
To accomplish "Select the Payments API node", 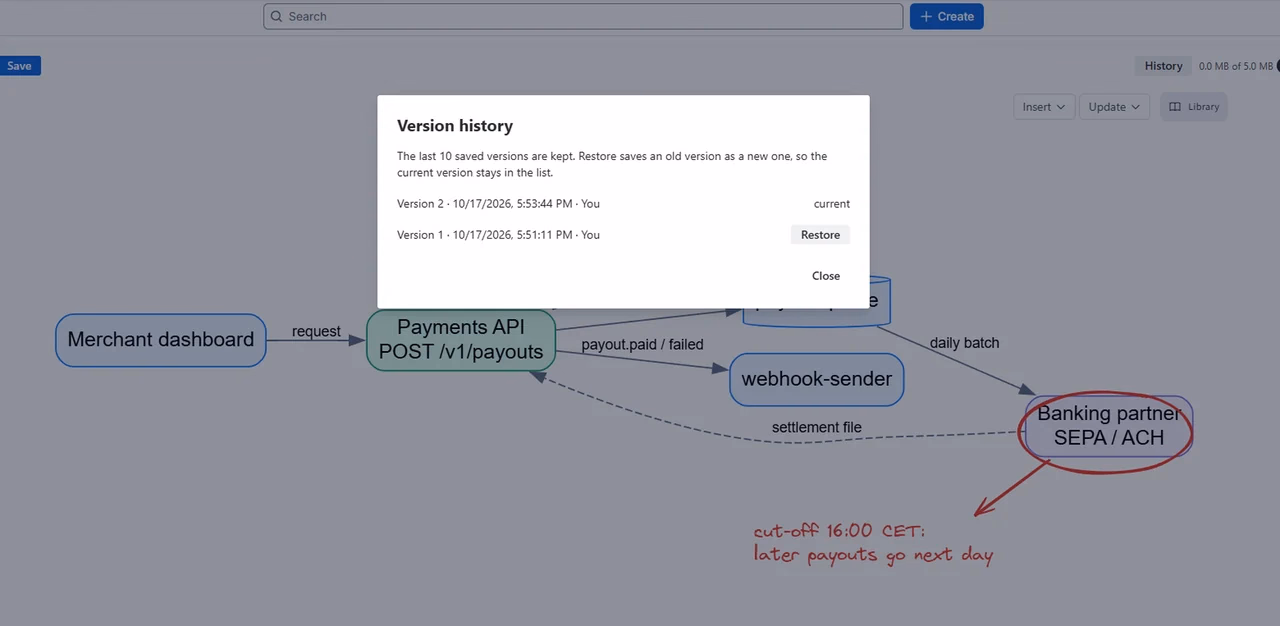I will pyautogui.click(x=461, y=340).
